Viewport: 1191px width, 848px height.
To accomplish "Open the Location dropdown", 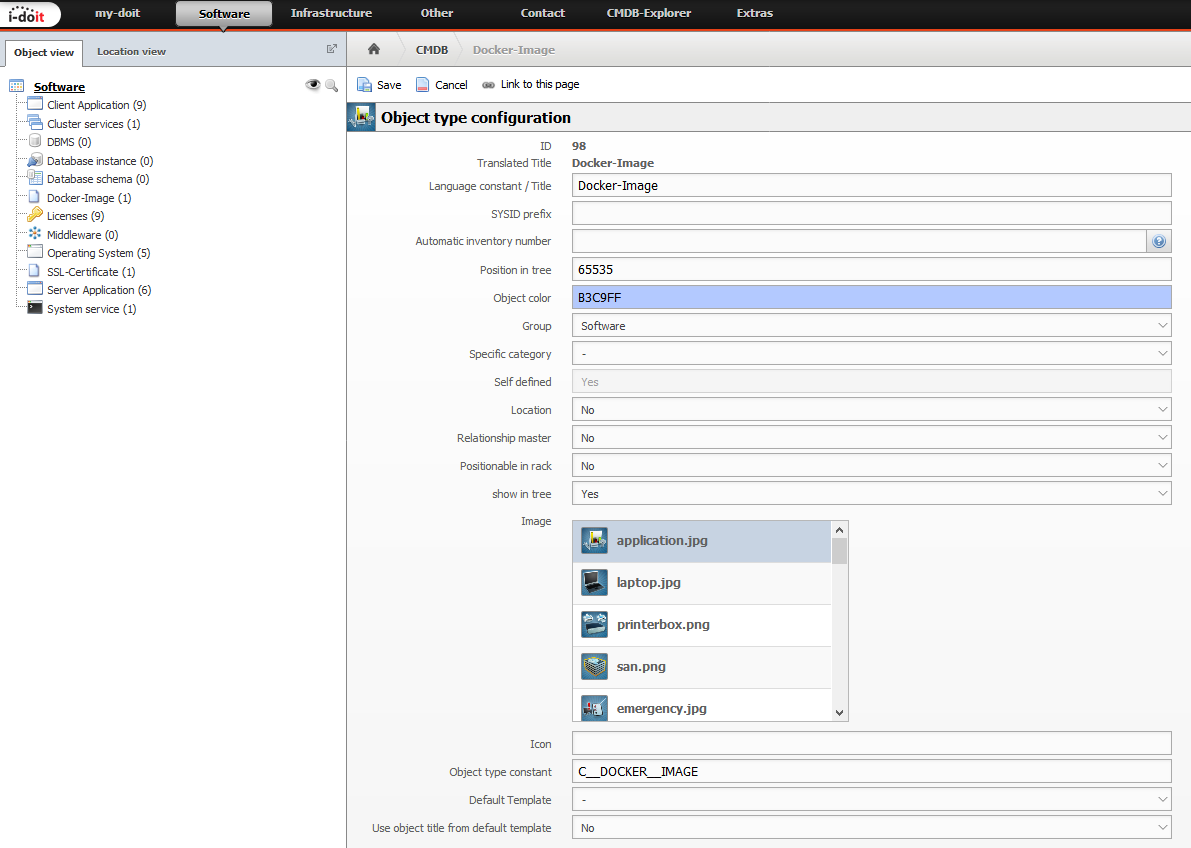I will tap(871, 410).
